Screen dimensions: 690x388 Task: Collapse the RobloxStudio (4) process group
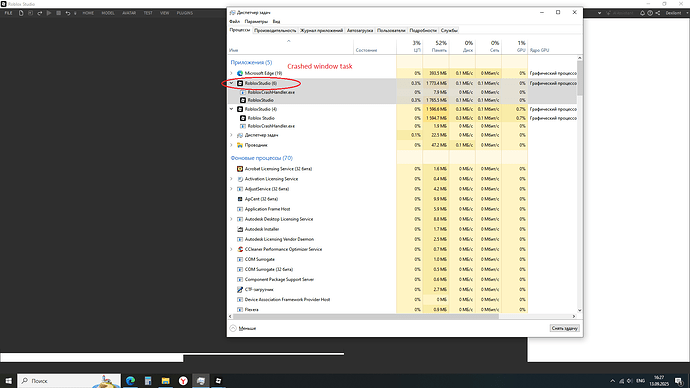[232, 109]
